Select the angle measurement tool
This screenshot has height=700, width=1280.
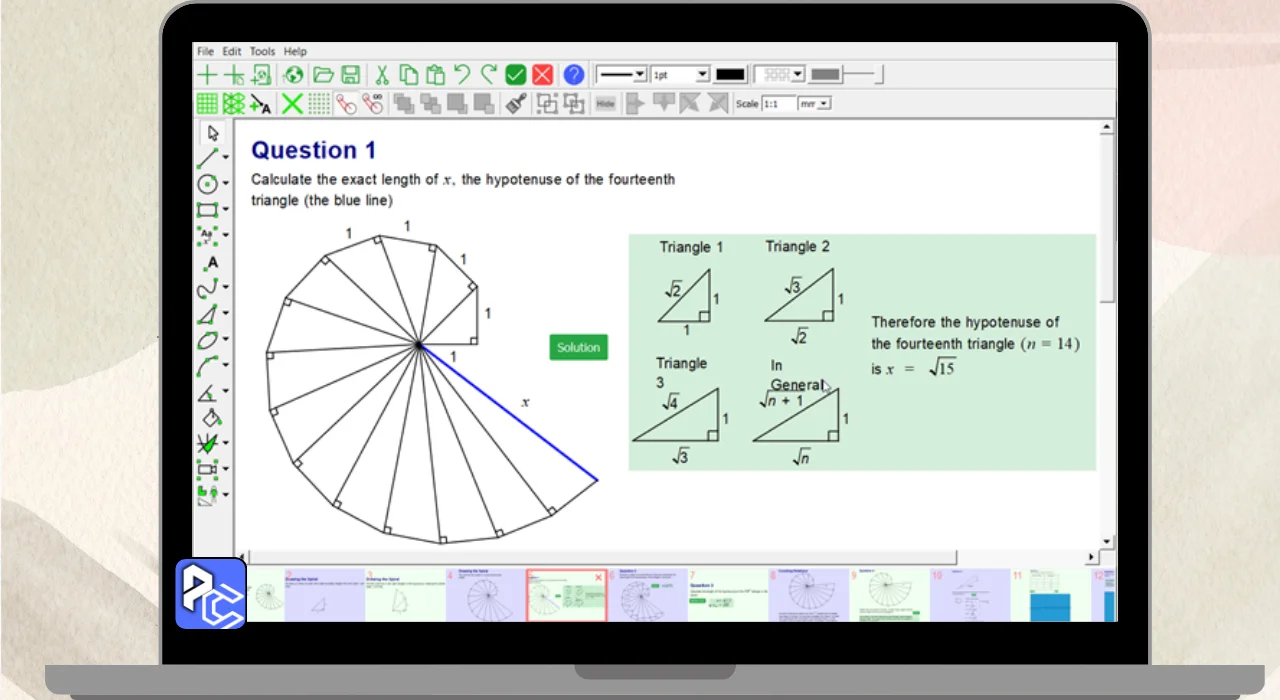coord(207,392)
